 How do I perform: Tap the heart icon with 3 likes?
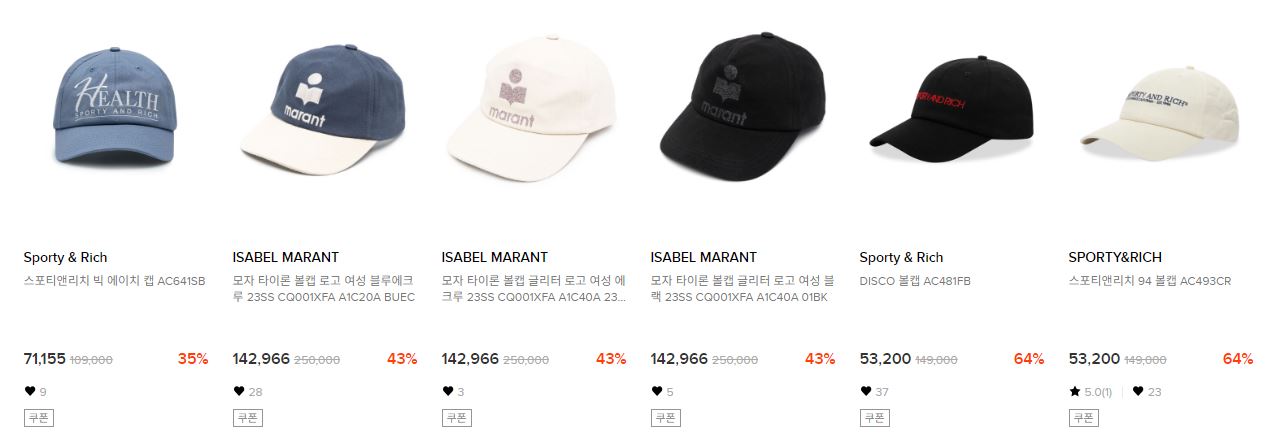coord(447,391)
